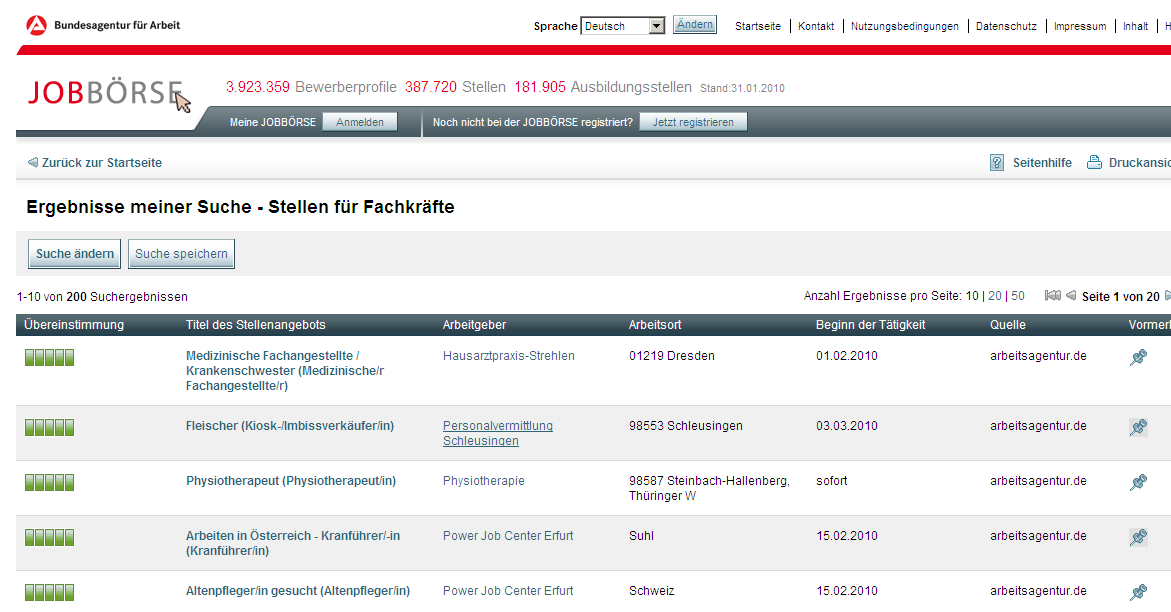Click the Suche ändern button
The height and width of the screenshot is (612, 1171).
click(x=75, y=254)
